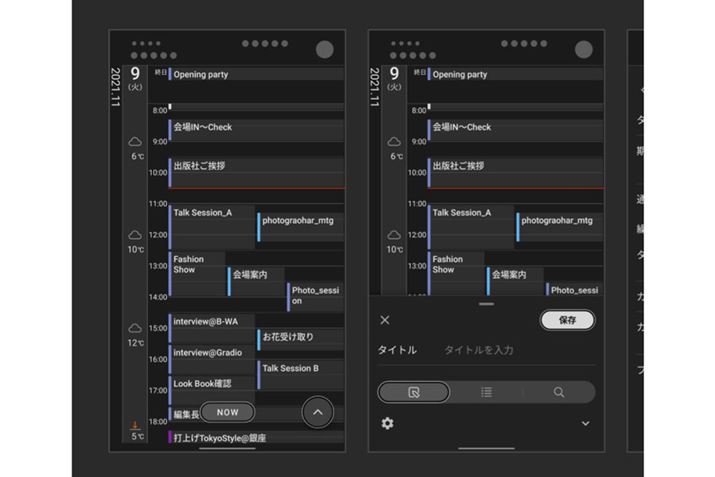Image resolution: width=715 pixels, height=477 pixels.
Task: Tap the 2021.11 month label in middle phone
Action: pos(374,87)
